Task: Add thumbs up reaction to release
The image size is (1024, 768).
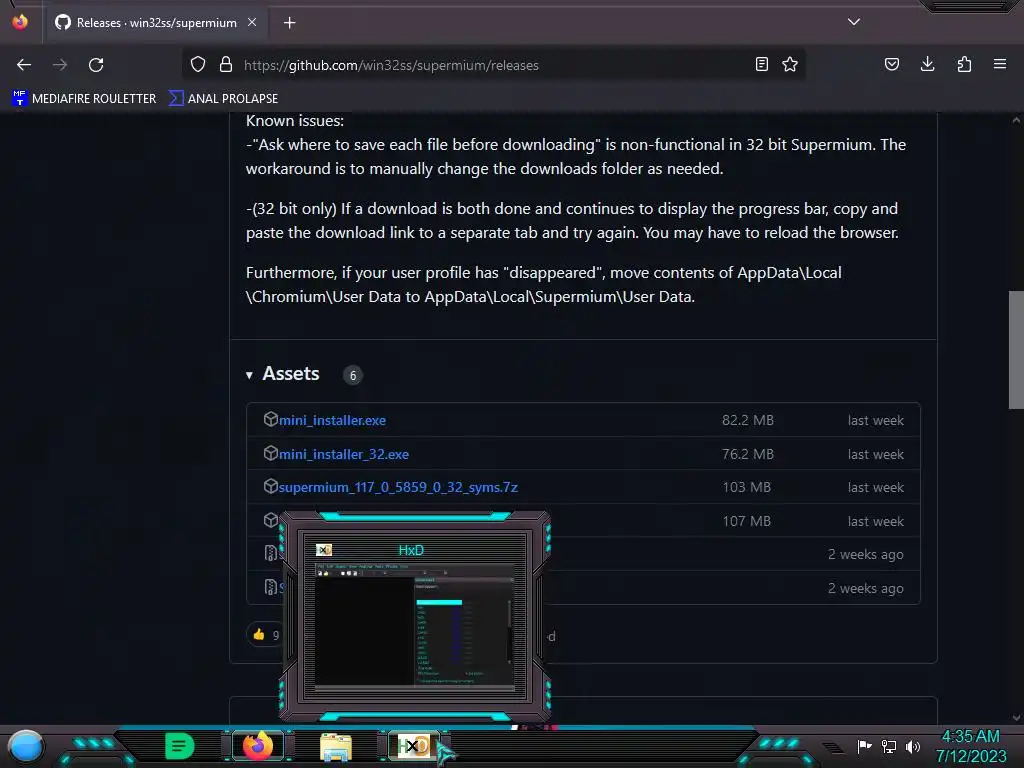Action: (x=263, y=635)
